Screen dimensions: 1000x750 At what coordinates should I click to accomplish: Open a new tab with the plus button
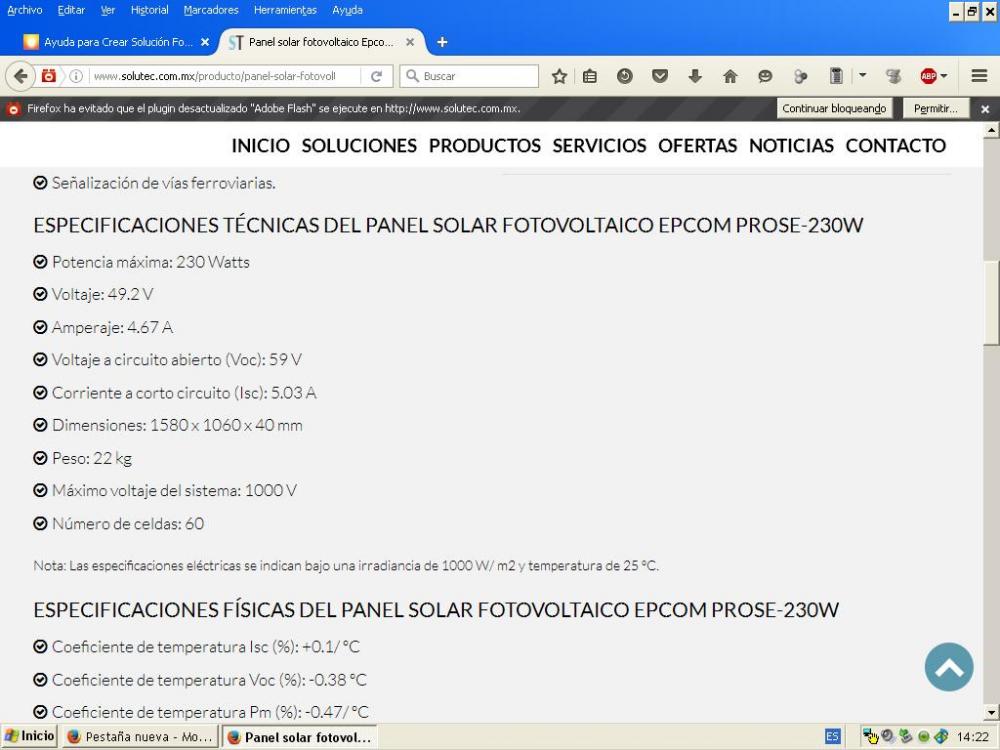coord(442,42)
